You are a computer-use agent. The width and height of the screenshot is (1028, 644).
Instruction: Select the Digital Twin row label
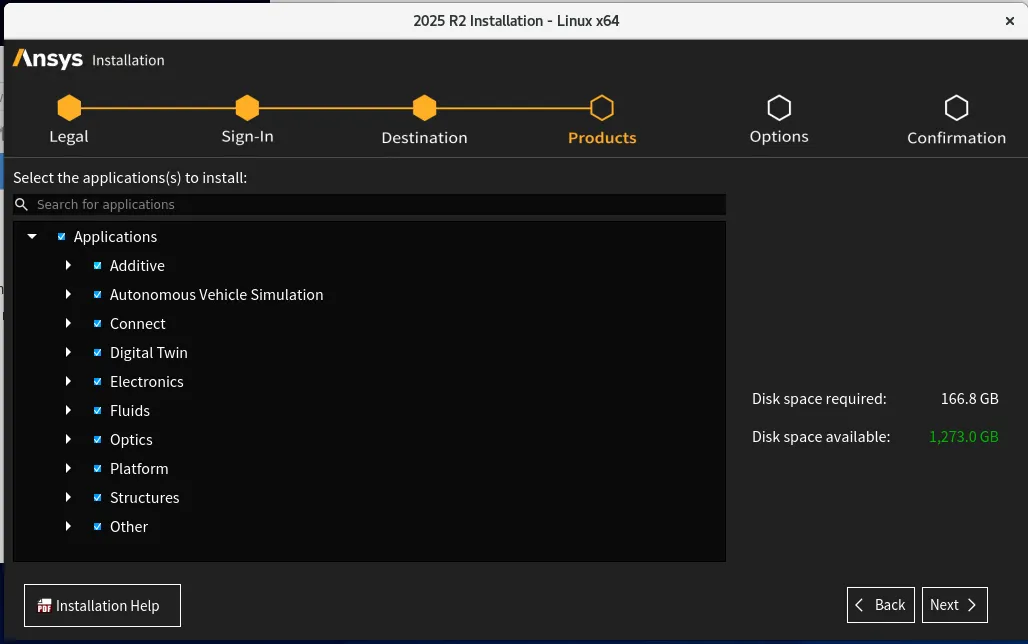click(149, 353)
